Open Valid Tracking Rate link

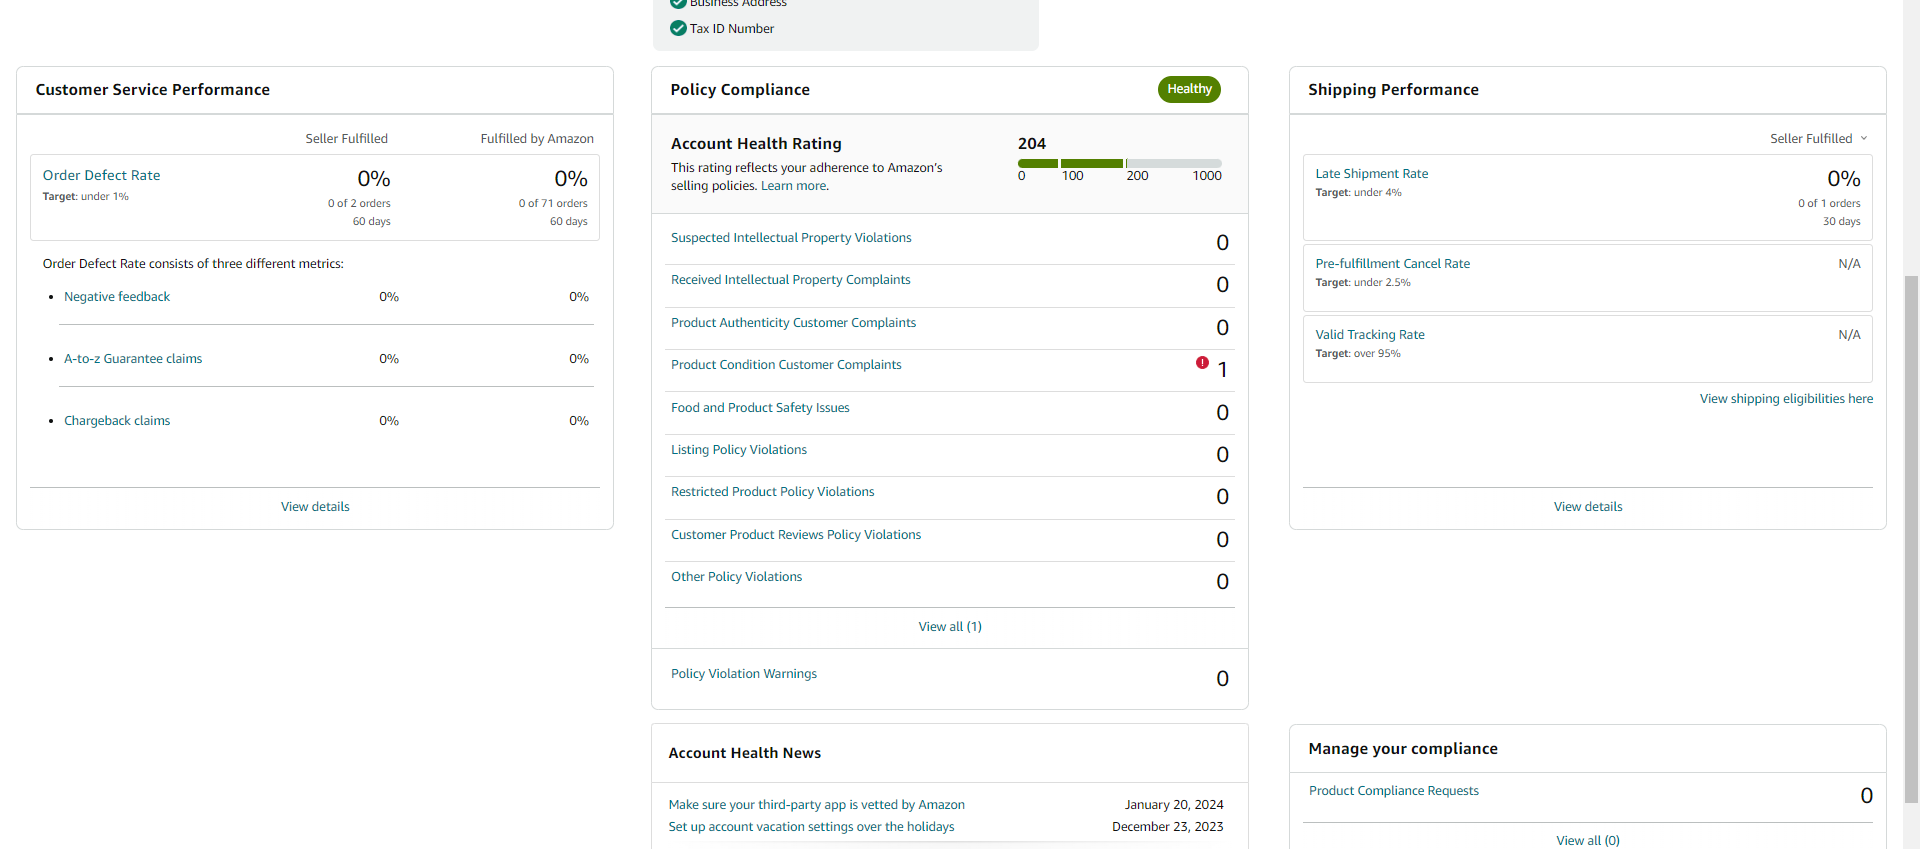coord(1369,335)
